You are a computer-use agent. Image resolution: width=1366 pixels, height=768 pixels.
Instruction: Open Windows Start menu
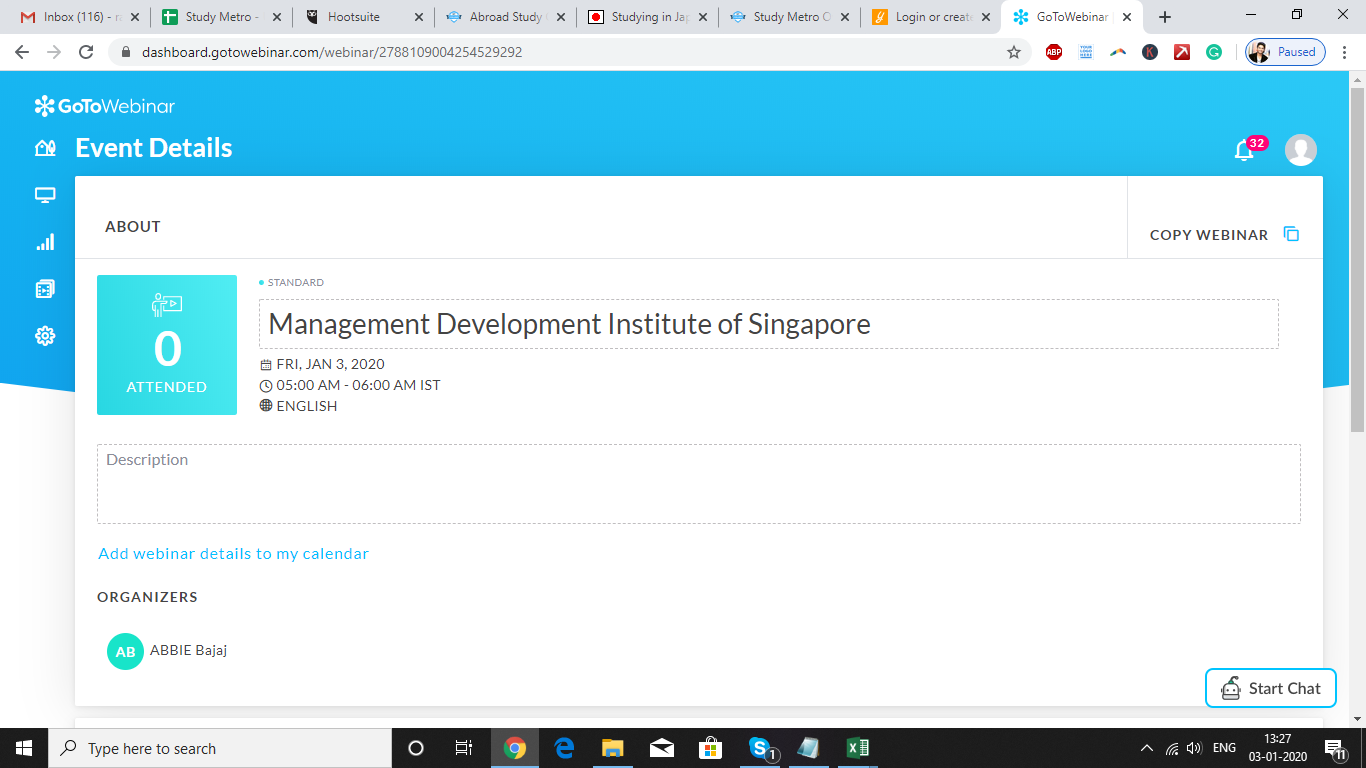tap(24, 748)
